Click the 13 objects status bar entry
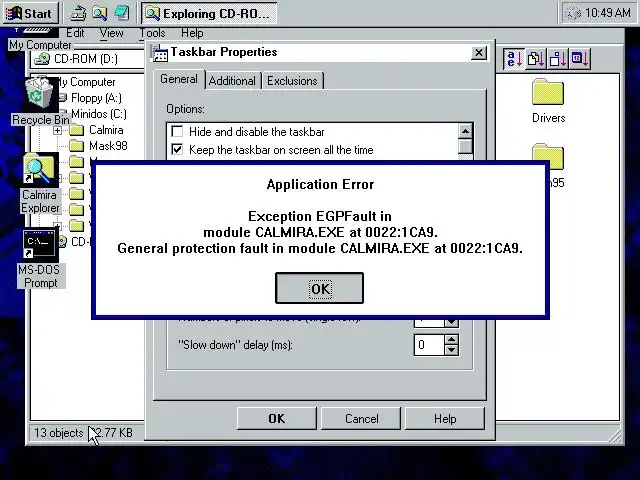The width and height of the screenshot is (640, 480). click(x=58, y=433)
